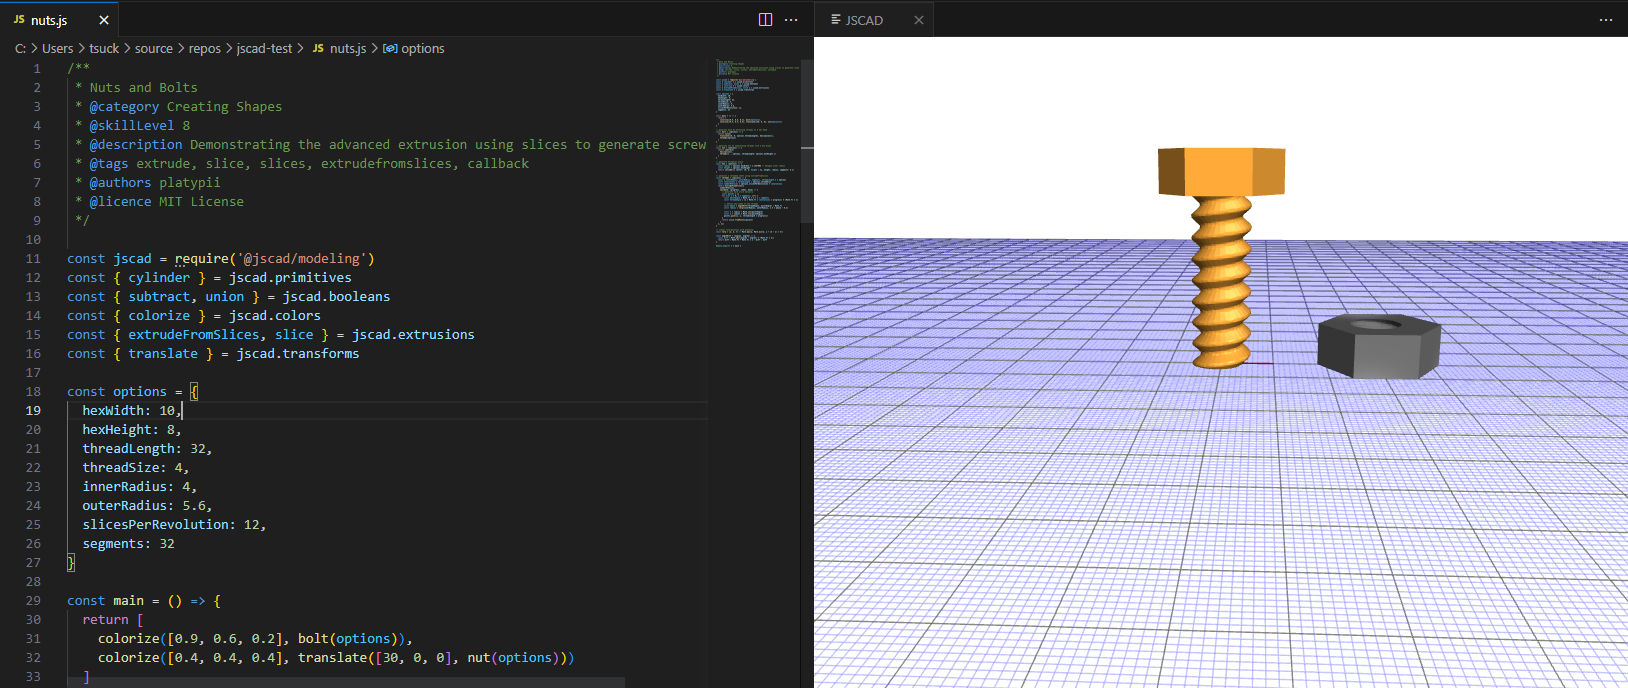Open the jscad-test breadcrumb

coord(265,48)
